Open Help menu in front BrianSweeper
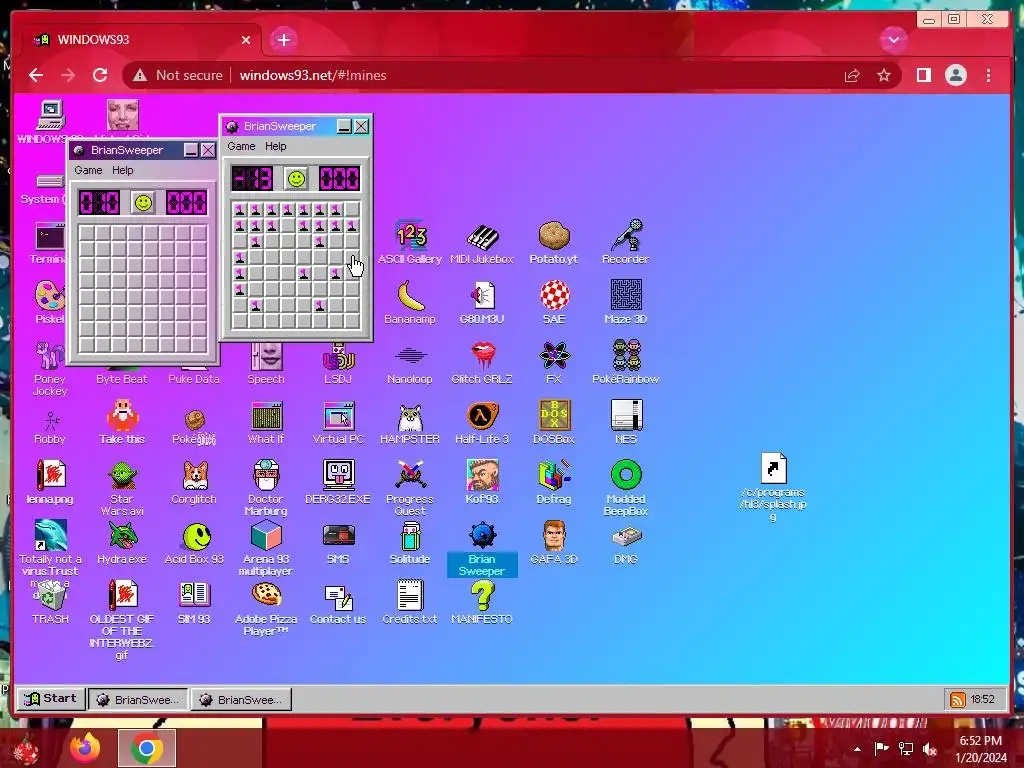The image size is (1024, 768). (276, 146)
